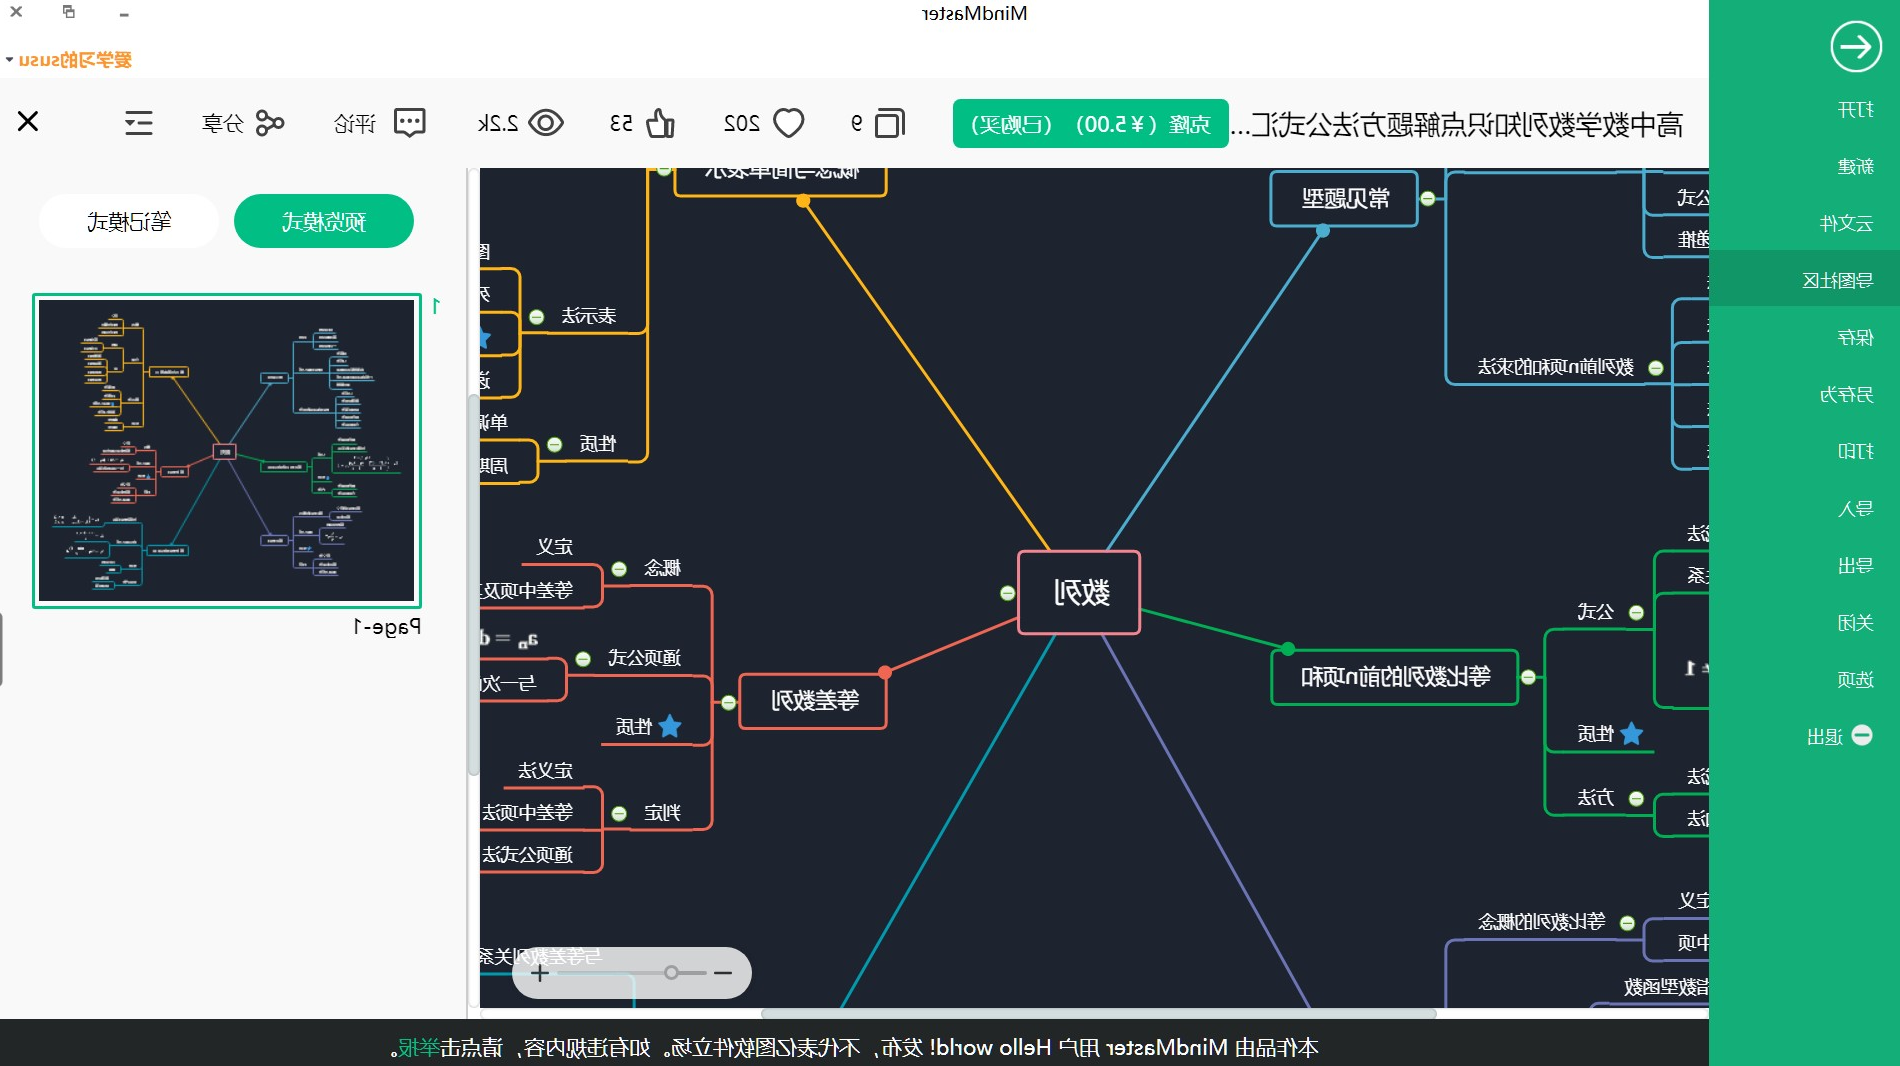This screenshot has width=1900, height=1066.
Task: Click the exit (退出) icon in the sidebar
Action: pos(1862,735)
